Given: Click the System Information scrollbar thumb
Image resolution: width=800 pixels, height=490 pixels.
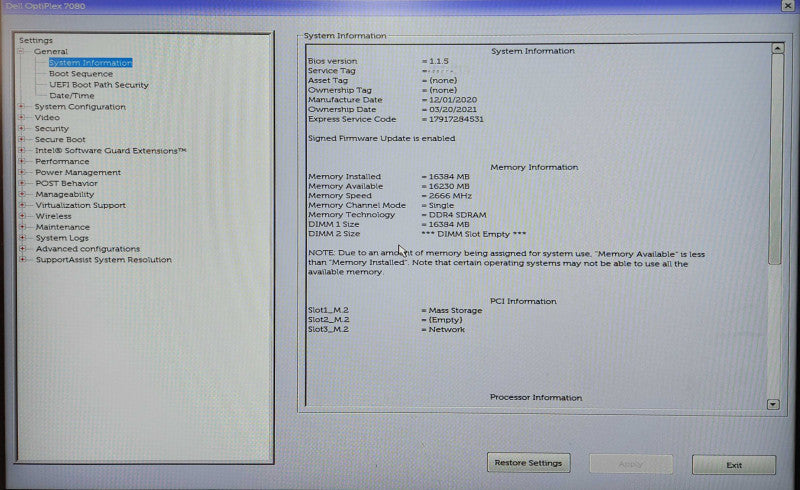Looking at the screenshot, I should tap(776, 159).
